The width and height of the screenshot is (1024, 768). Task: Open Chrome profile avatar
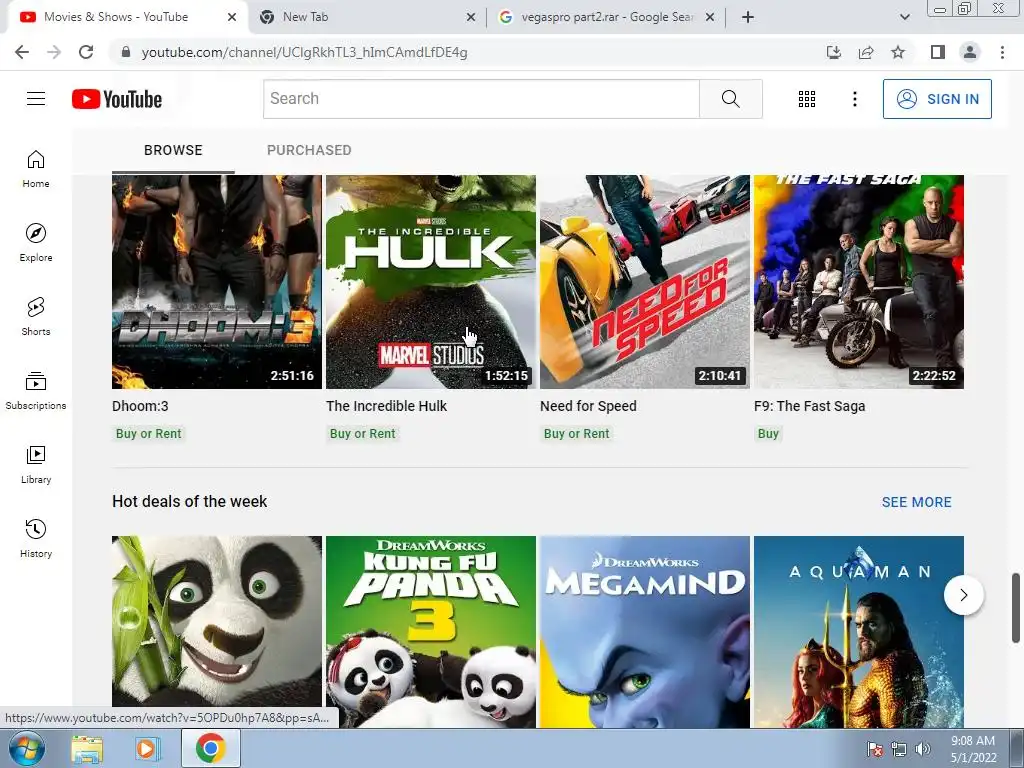click(970, 52)
